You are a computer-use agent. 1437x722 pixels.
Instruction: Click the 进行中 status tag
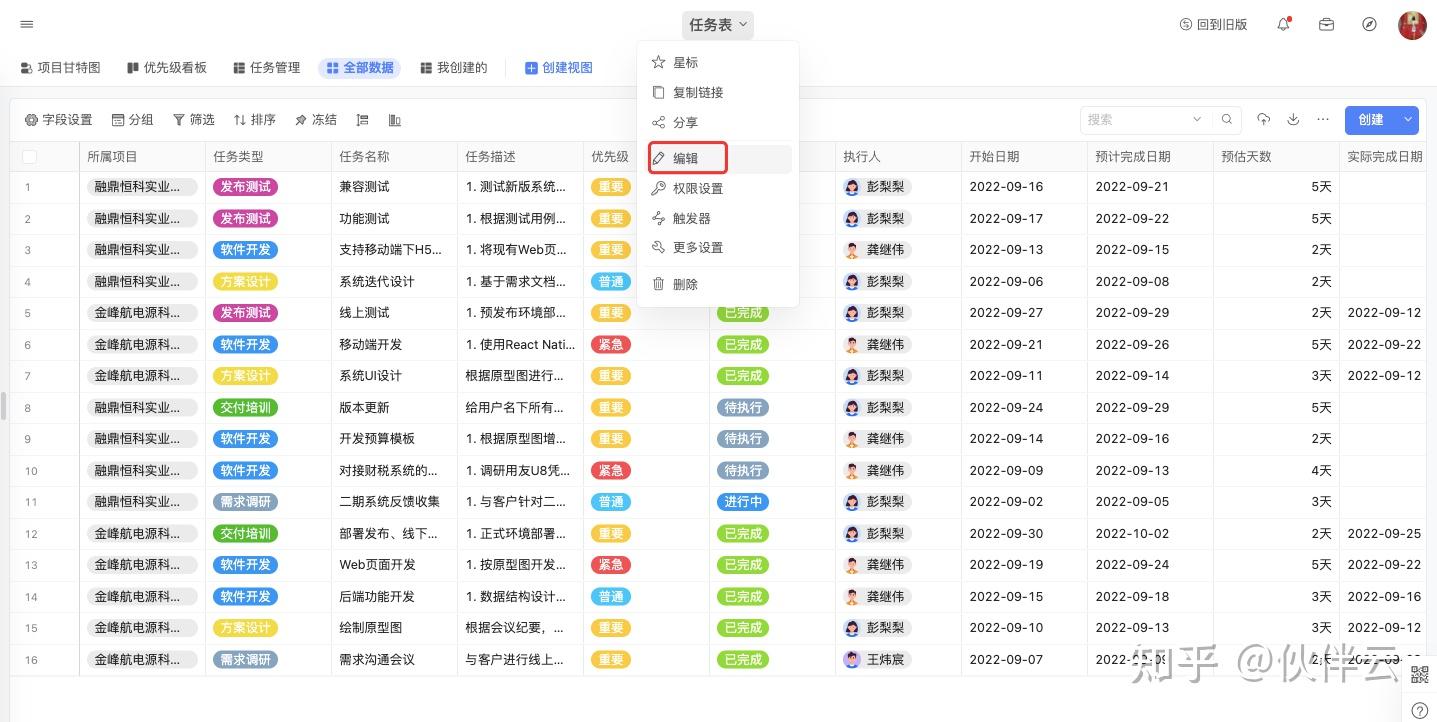click(x=743, y=502)
